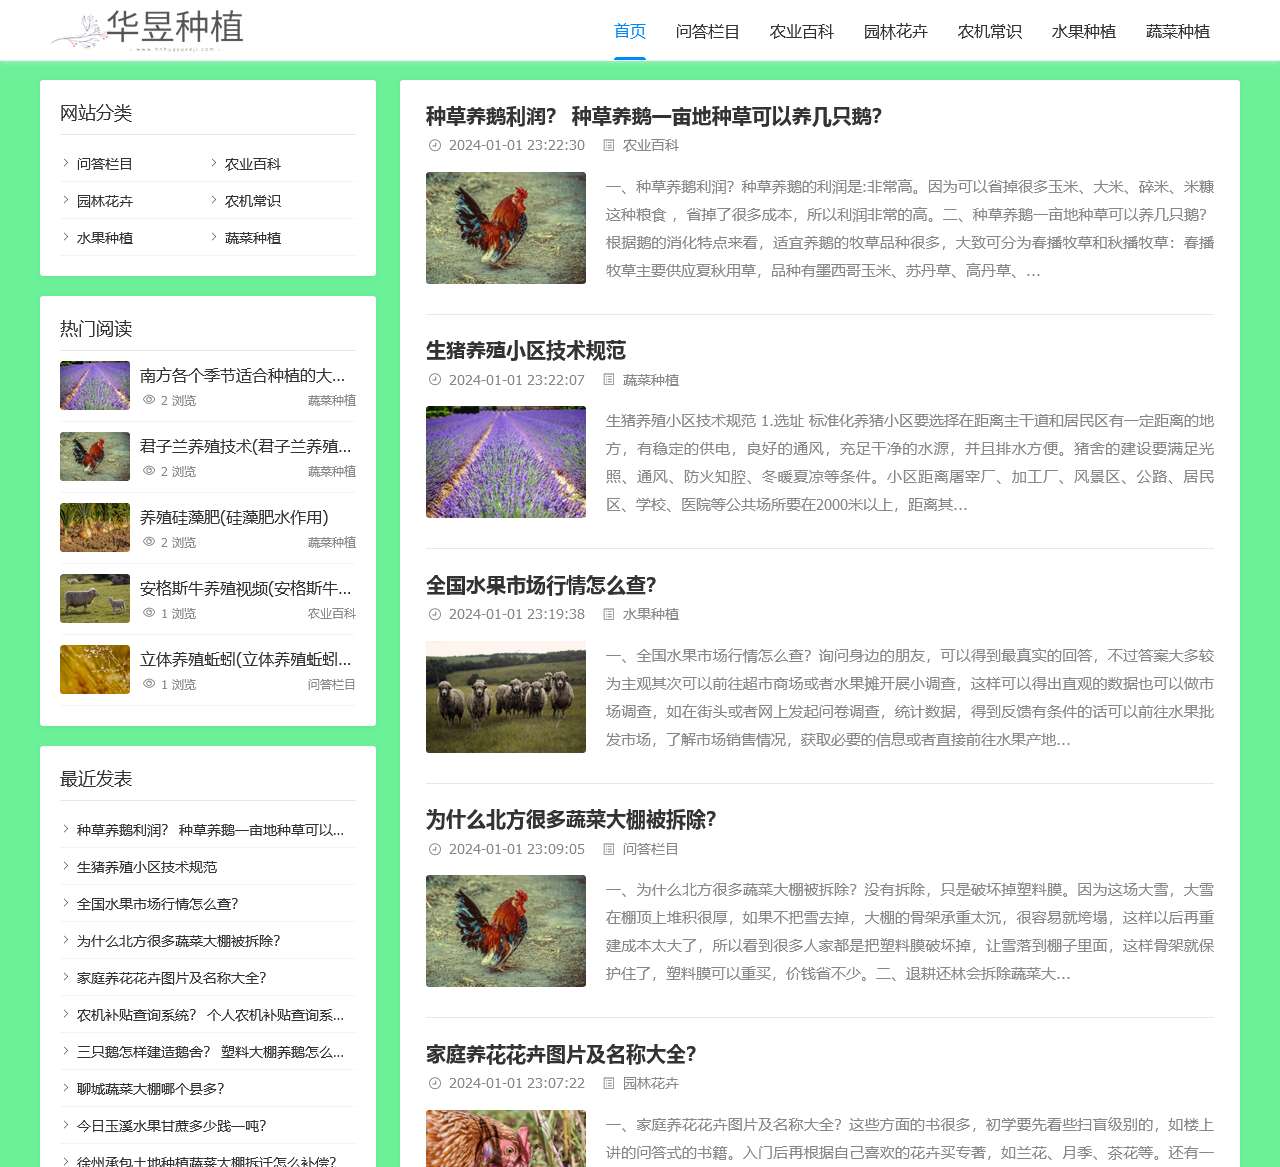Click view-count eye icon under 立体养殖蚯蚓 post
The width and height of the screenshot is (1280, 1167).
pos(149,684)
